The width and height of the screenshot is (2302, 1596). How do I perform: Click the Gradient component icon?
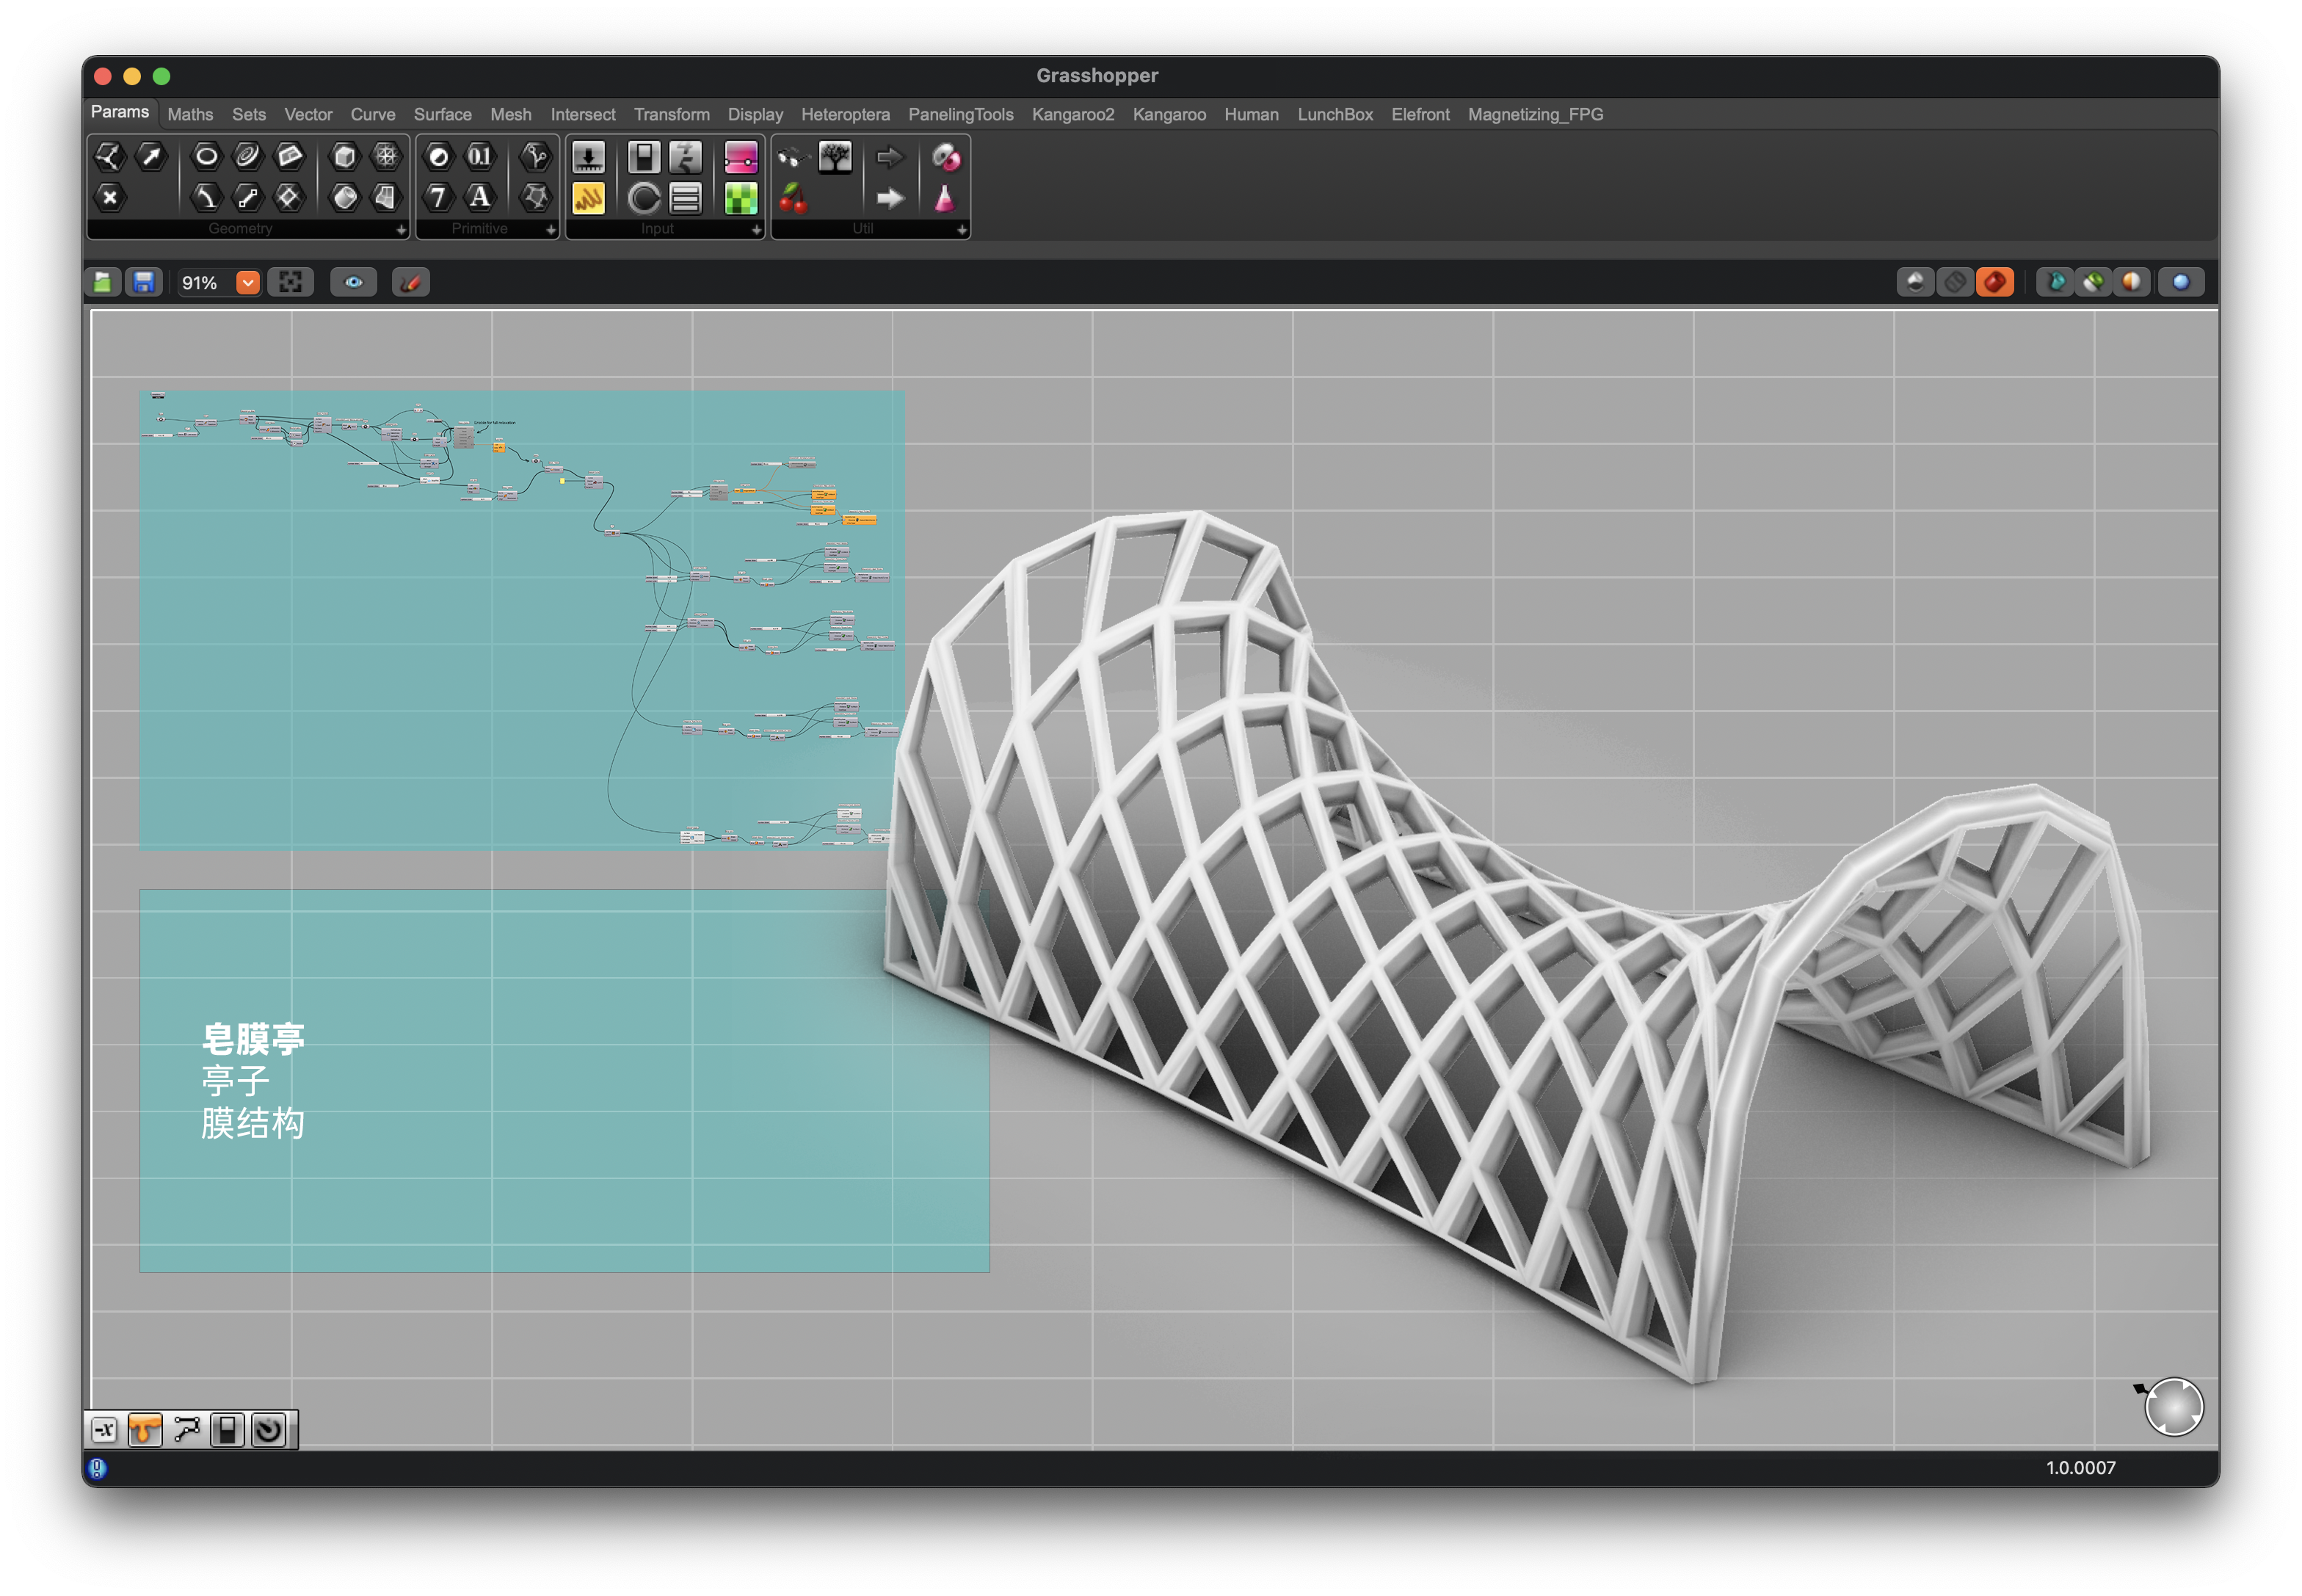[740, 157]
